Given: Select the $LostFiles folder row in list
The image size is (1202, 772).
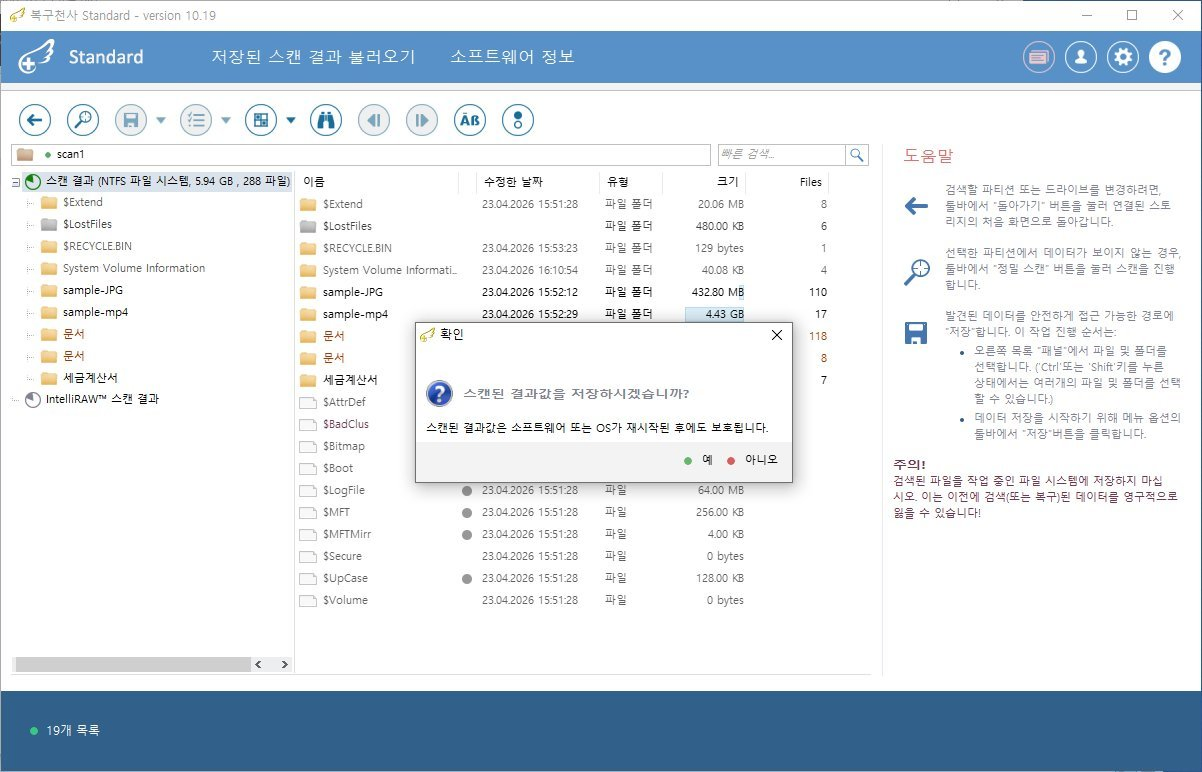Looking at the screenshot, I should pyautogui.click(x=565, y=226).
